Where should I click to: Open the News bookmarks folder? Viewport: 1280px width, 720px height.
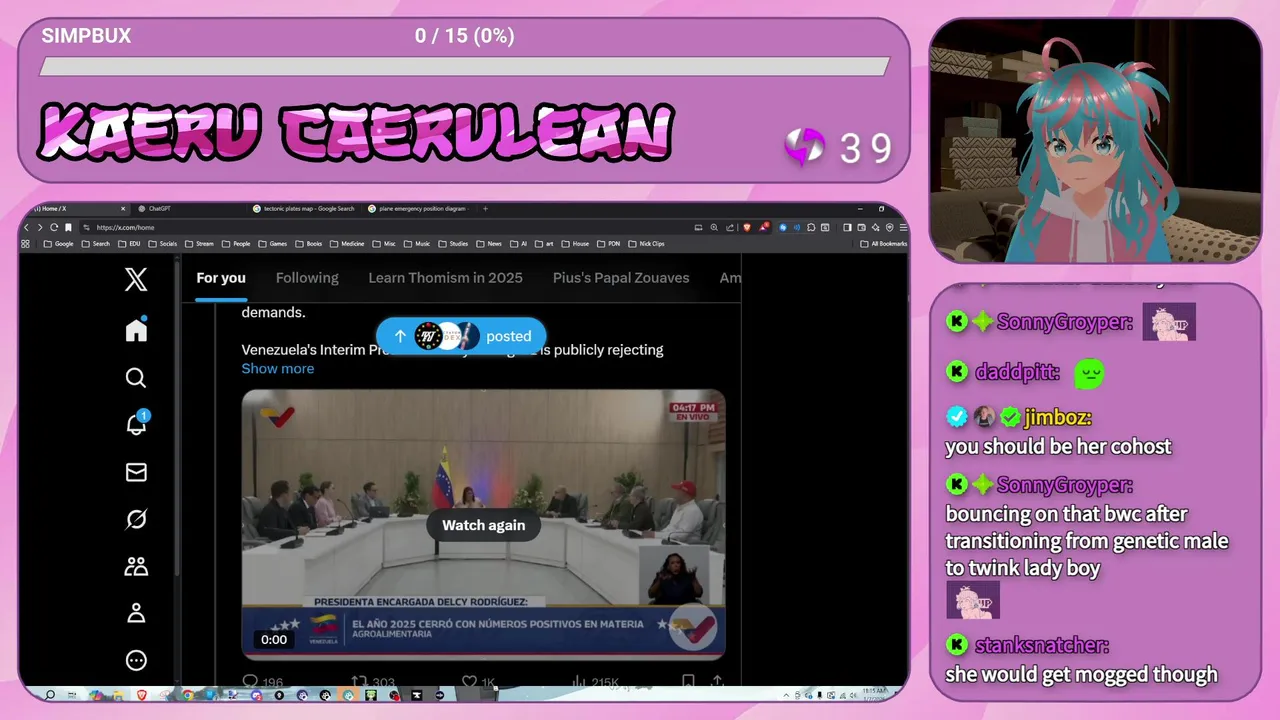[489, 243]
